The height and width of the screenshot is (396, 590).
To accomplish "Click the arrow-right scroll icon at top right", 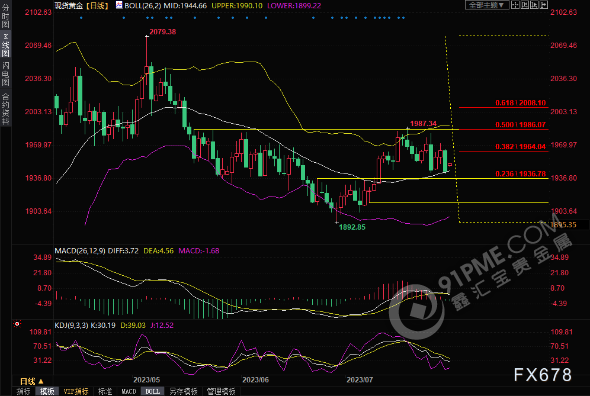I will coord(544,5).
